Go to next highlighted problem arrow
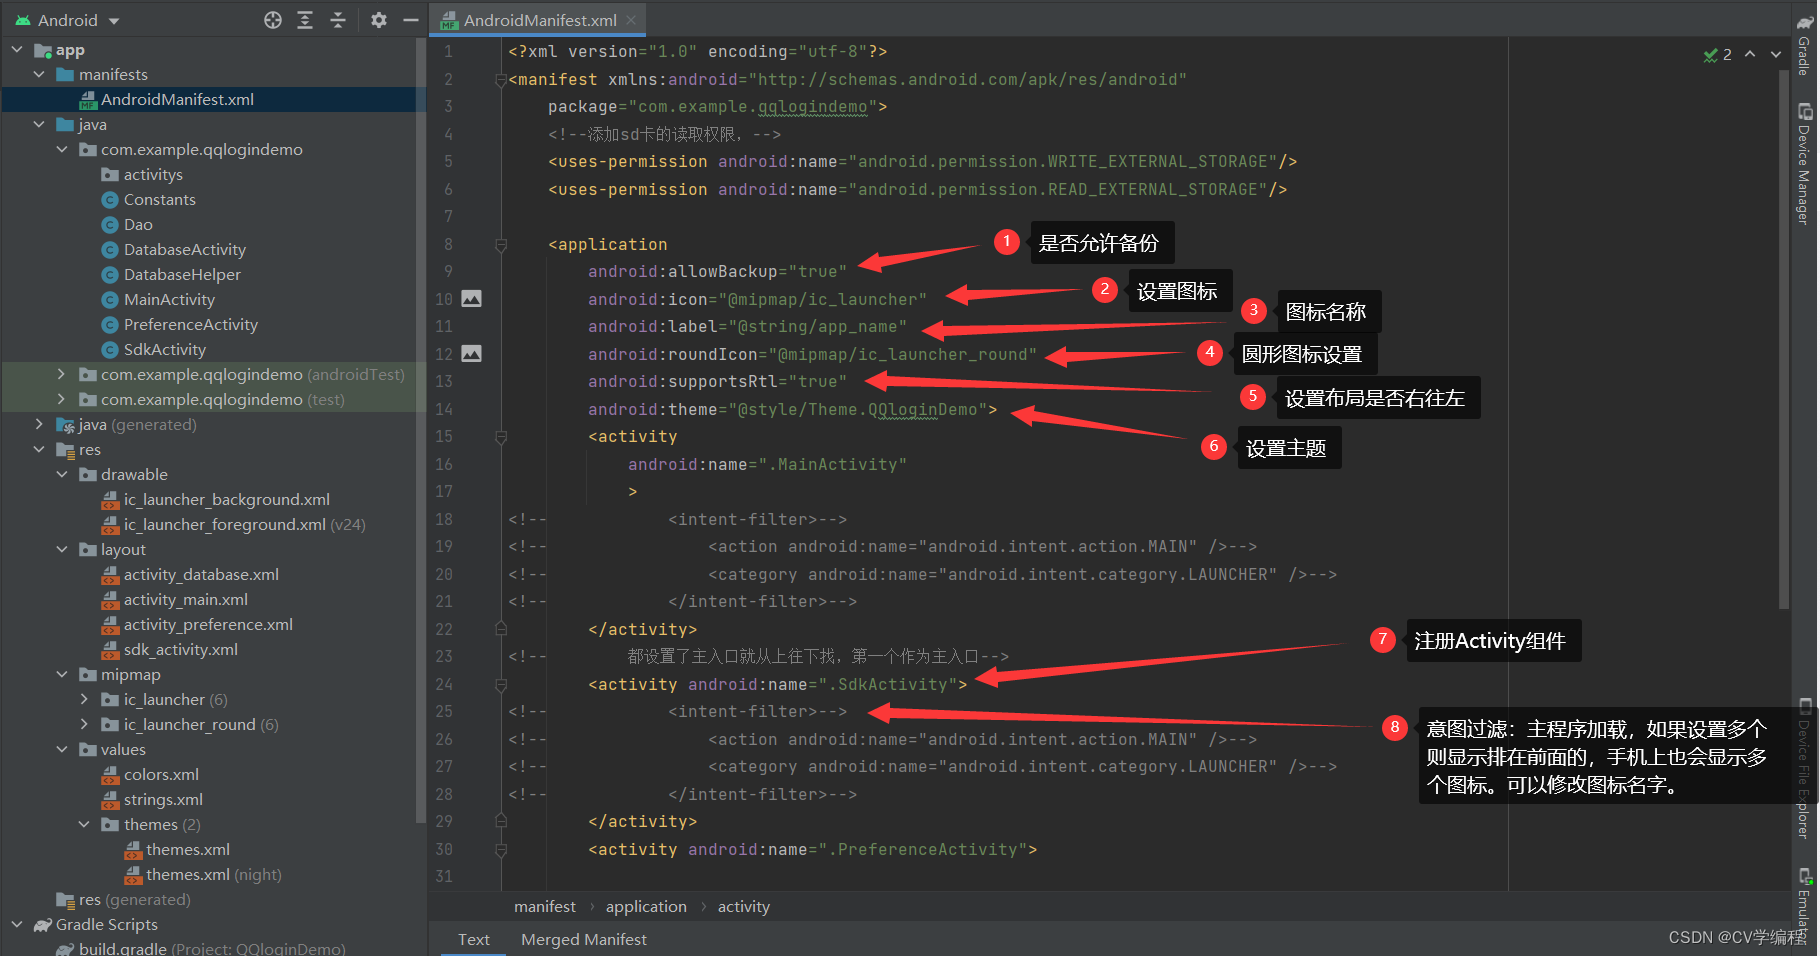1820x956 pixels. 1776,54
